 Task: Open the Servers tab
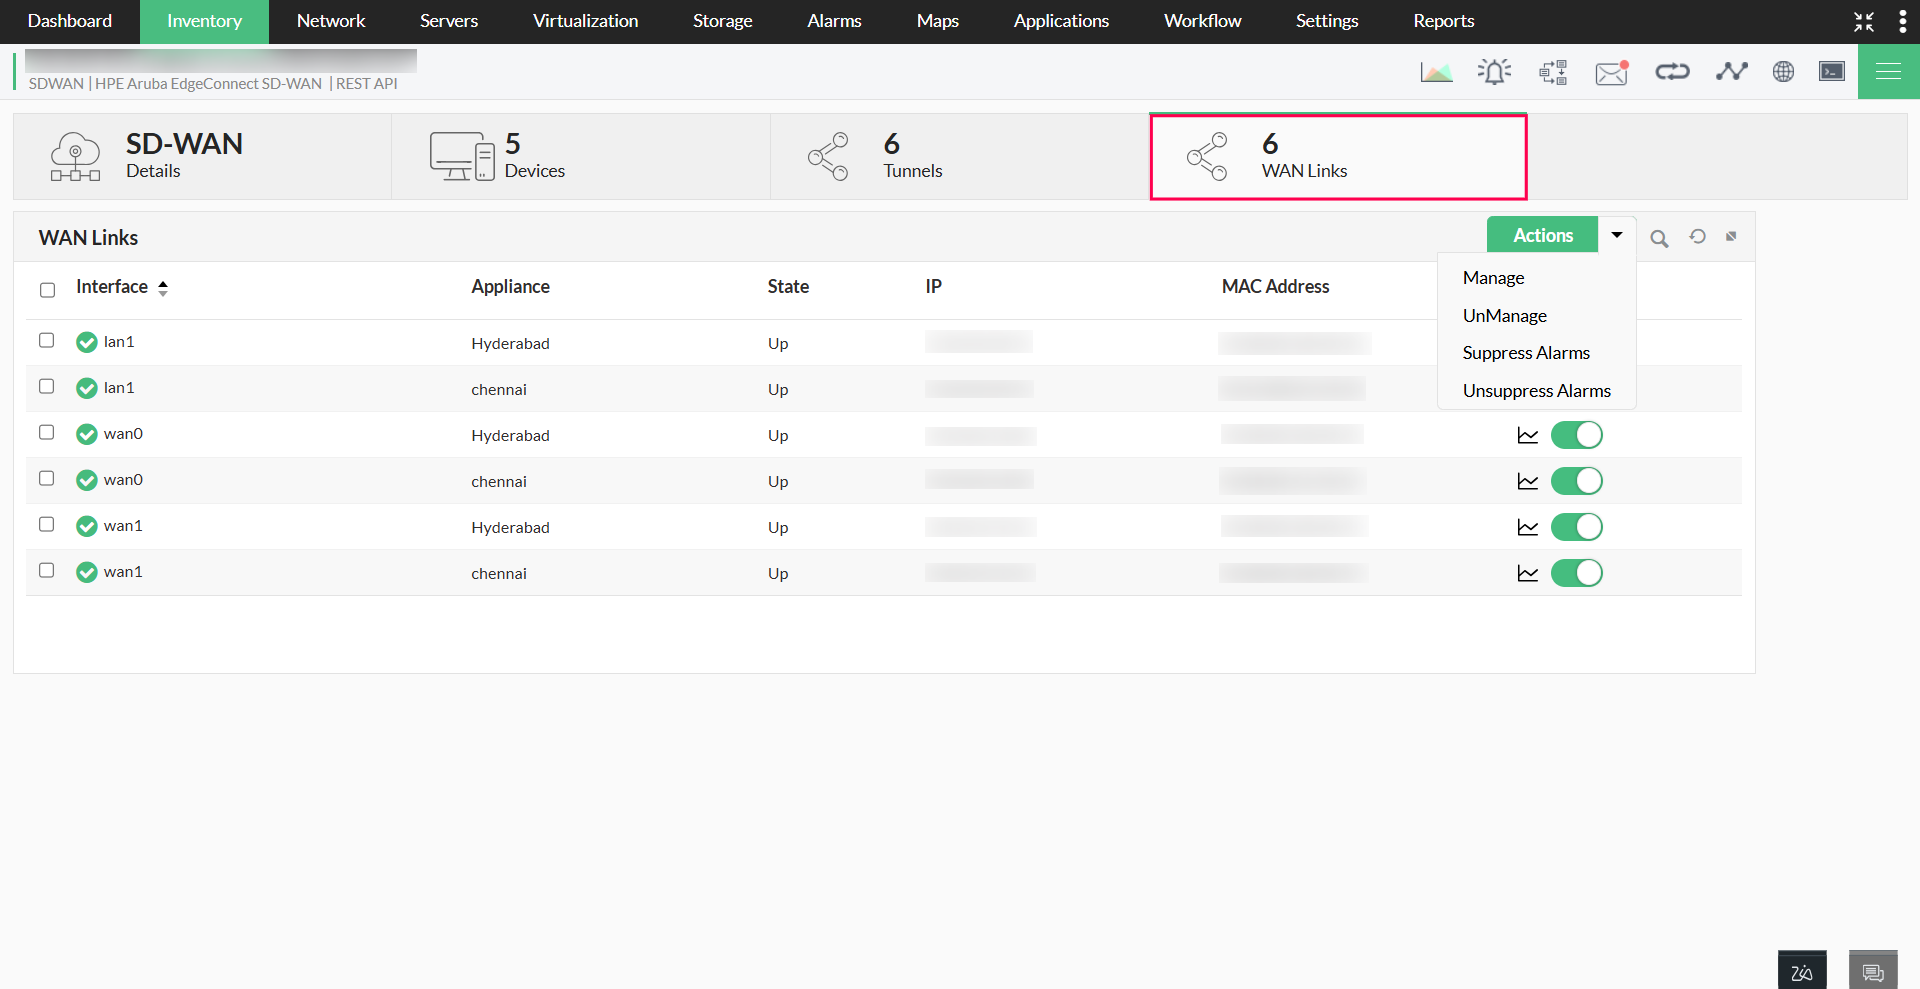[449, 21]
